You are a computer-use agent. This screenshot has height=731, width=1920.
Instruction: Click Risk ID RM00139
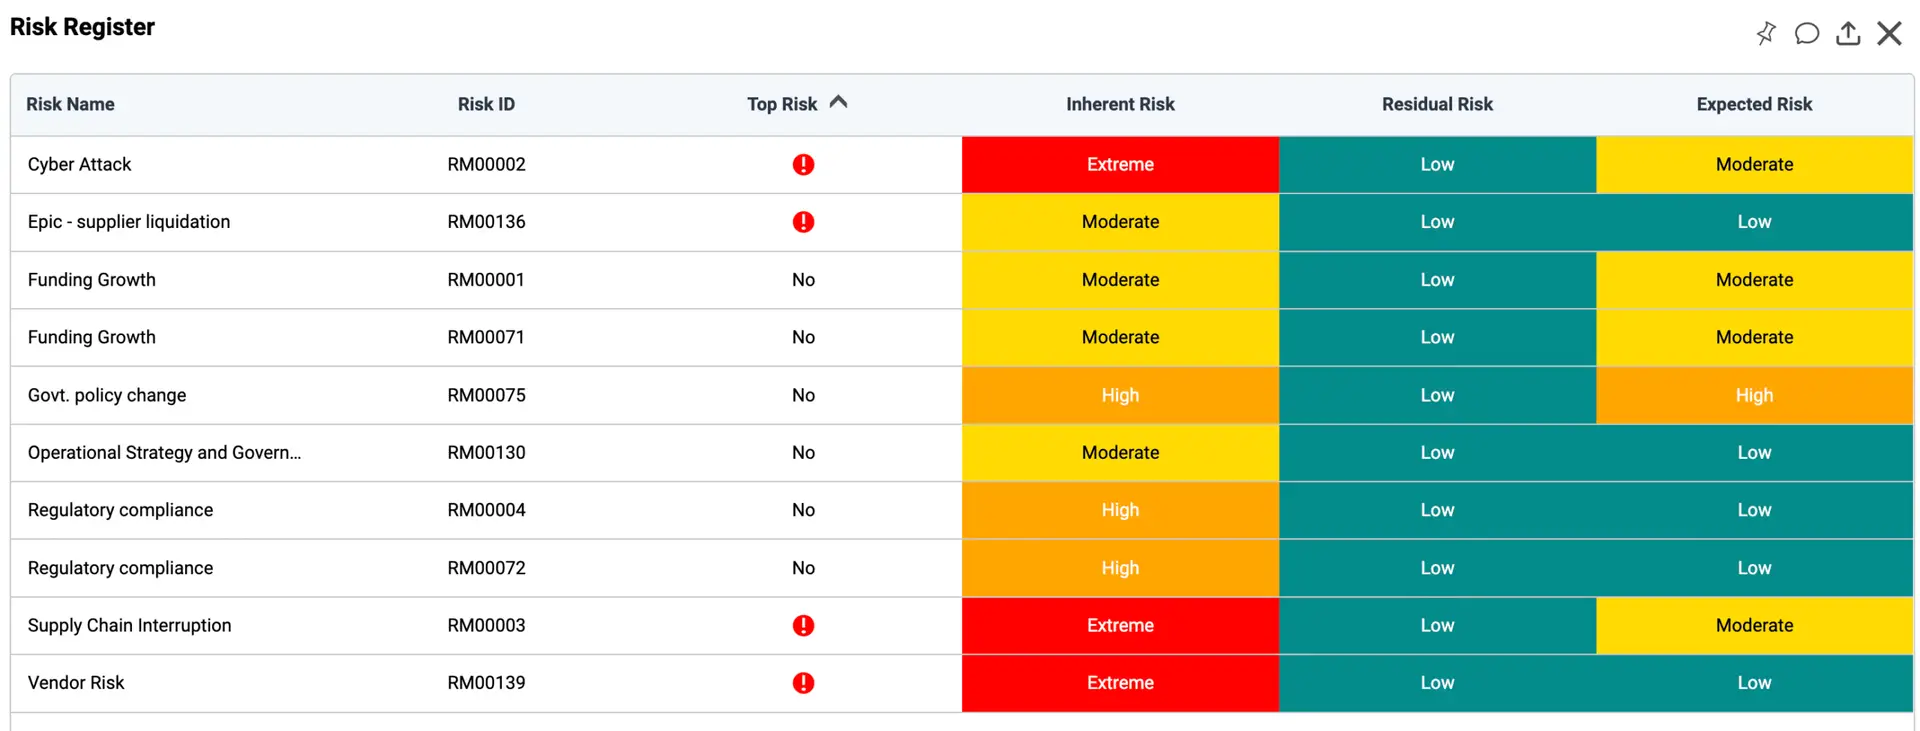(486, 683)
